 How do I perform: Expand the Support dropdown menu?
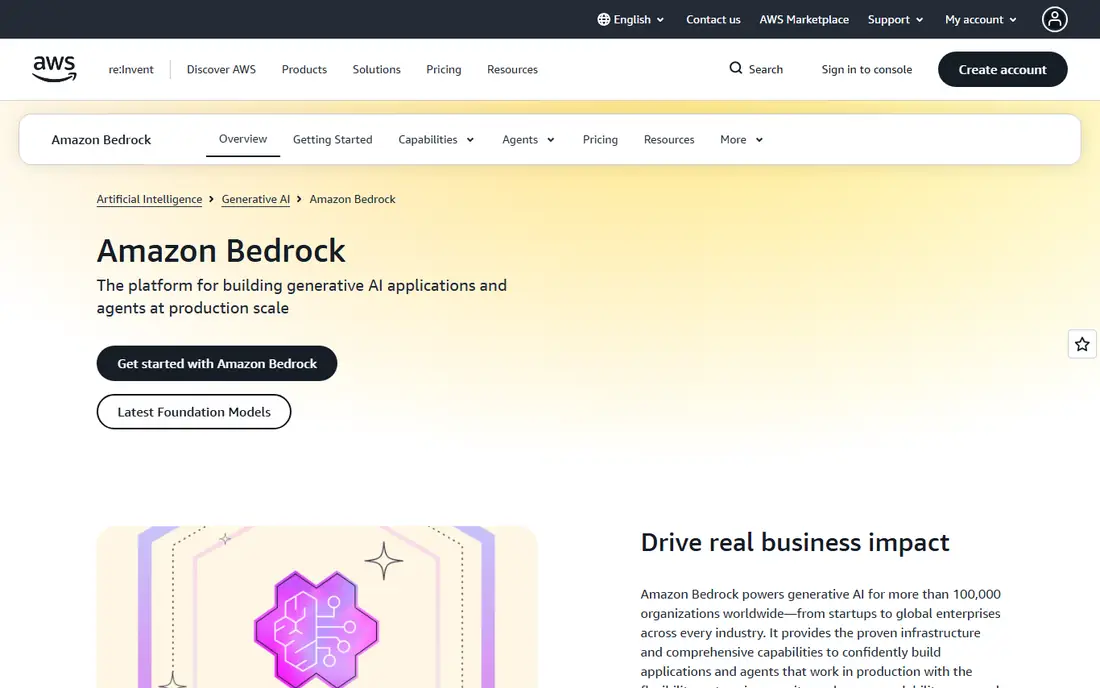tap(895, 20)
